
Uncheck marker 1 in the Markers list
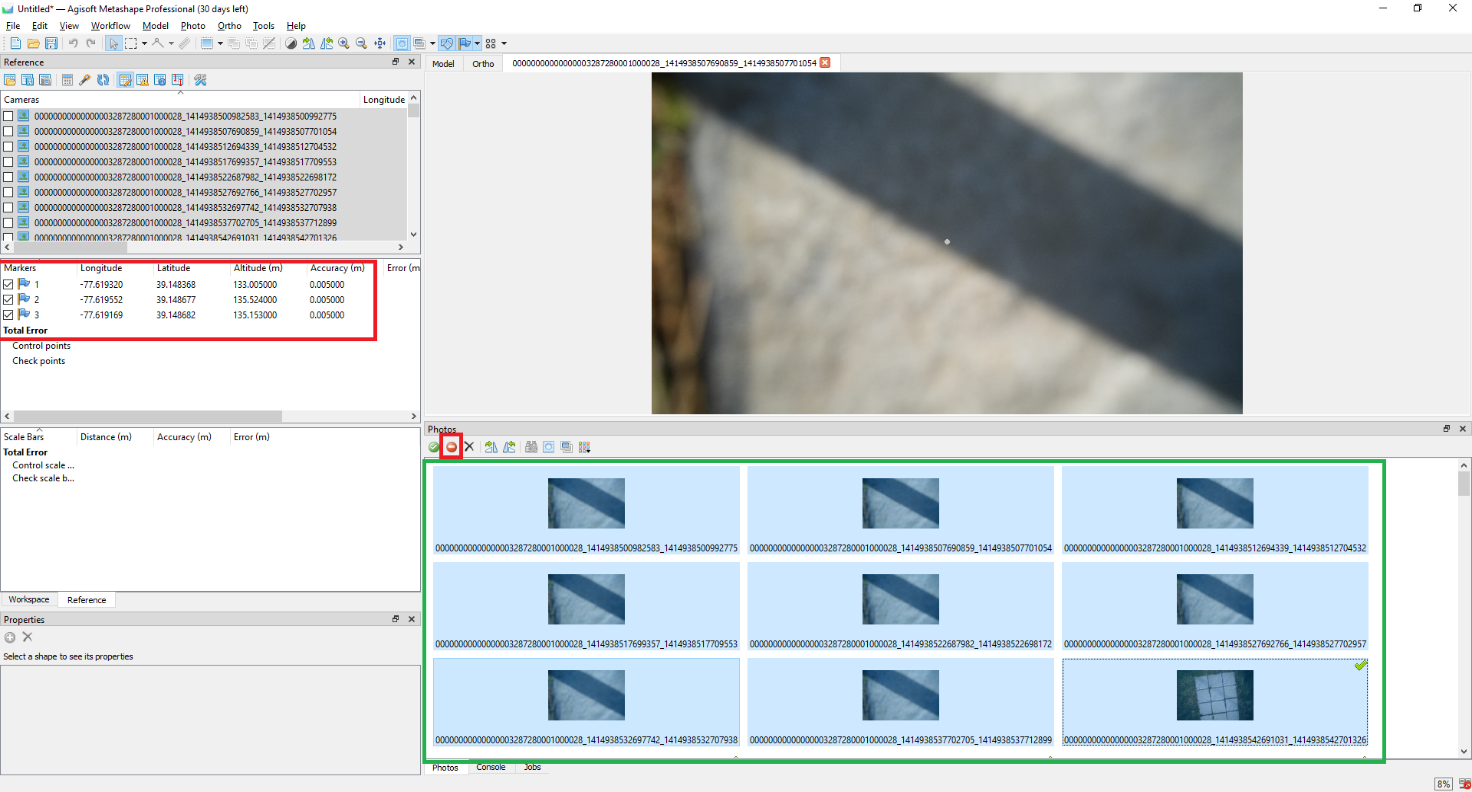[8, 284]
